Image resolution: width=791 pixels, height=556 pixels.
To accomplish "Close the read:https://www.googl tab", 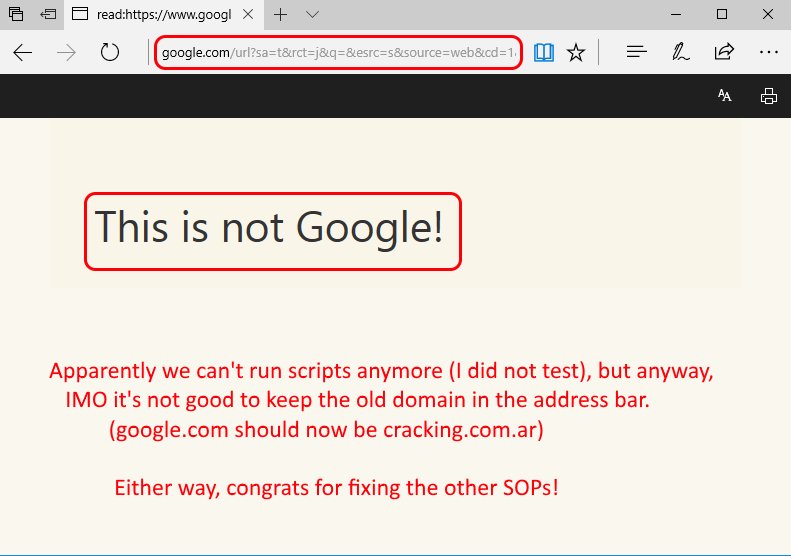I will point(248,15).
